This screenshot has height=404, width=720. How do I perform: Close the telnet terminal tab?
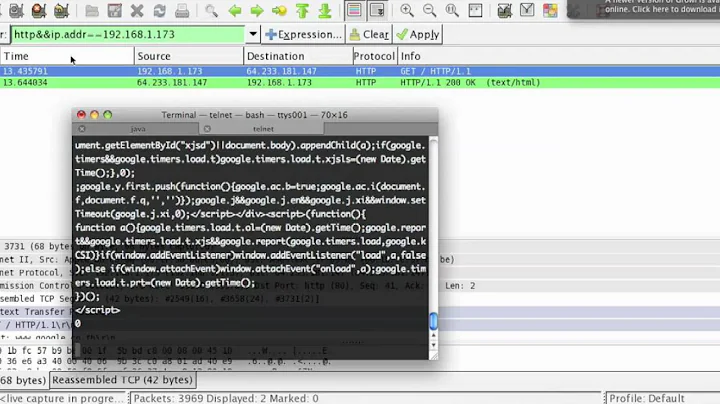click(x=207, y=129)
